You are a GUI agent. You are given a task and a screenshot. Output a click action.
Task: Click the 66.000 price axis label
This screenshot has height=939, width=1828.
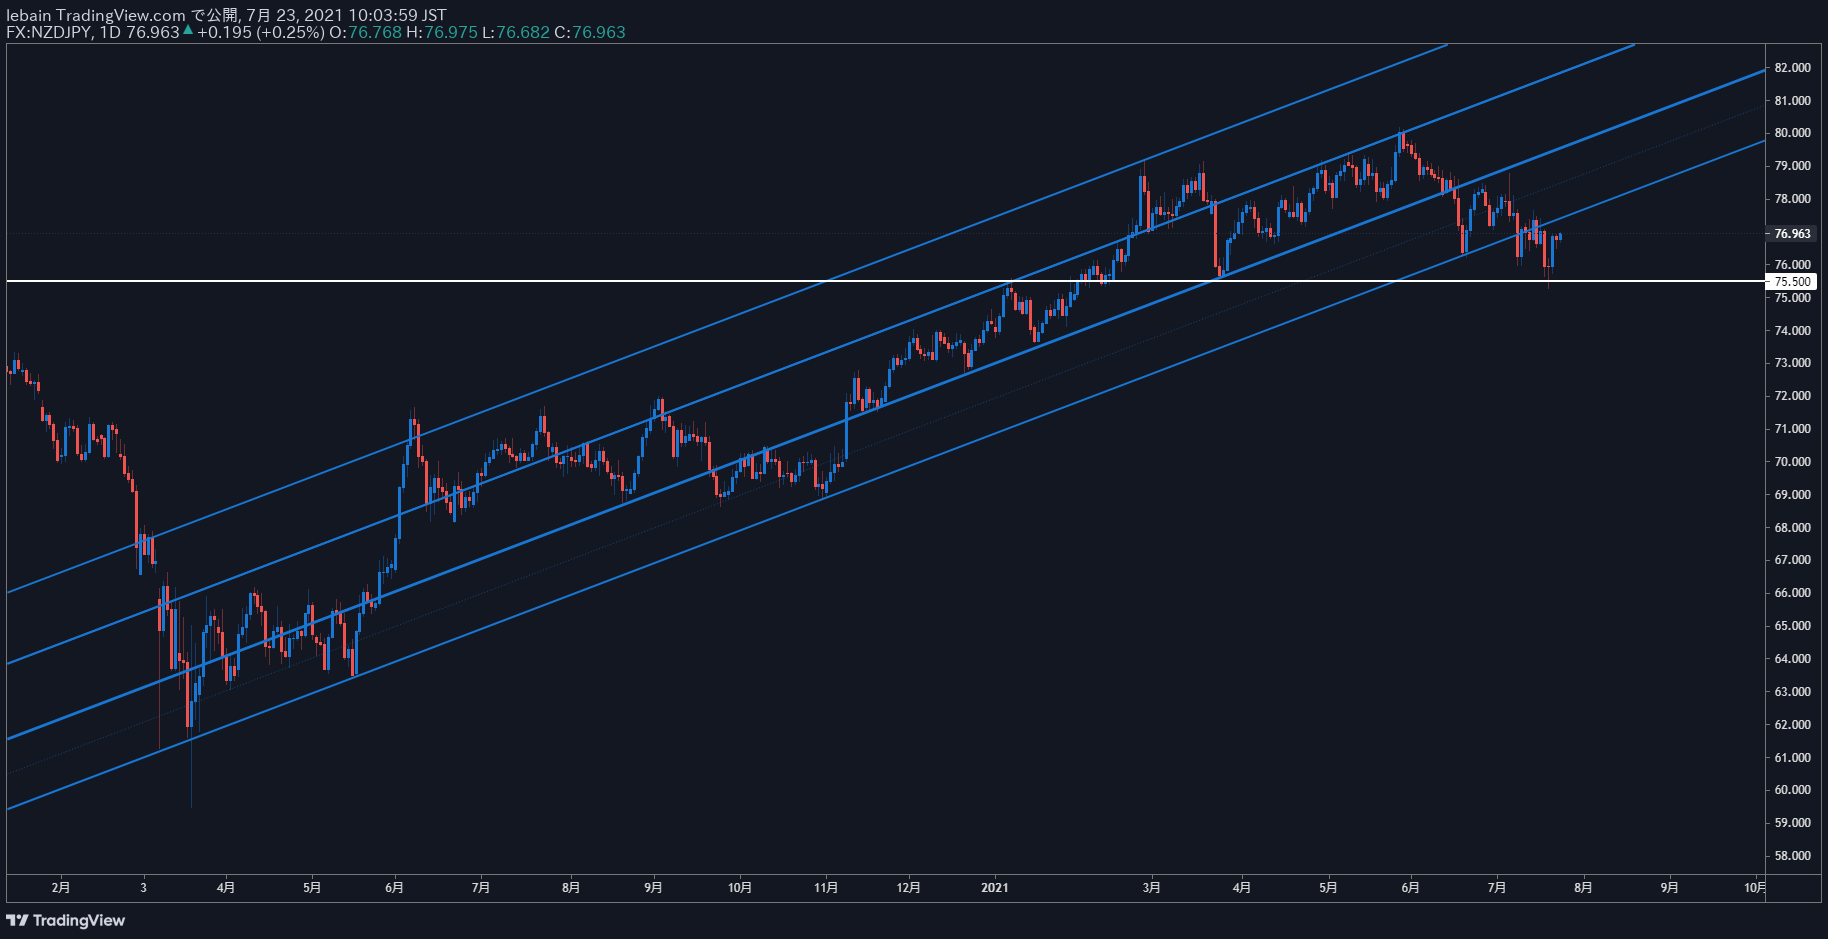[x=1792, y=593]
